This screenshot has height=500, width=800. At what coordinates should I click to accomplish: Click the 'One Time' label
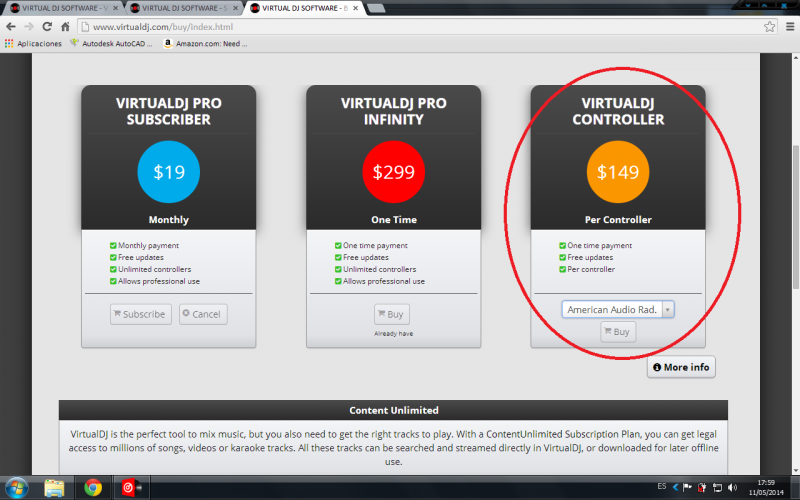(x=393, y=220)
